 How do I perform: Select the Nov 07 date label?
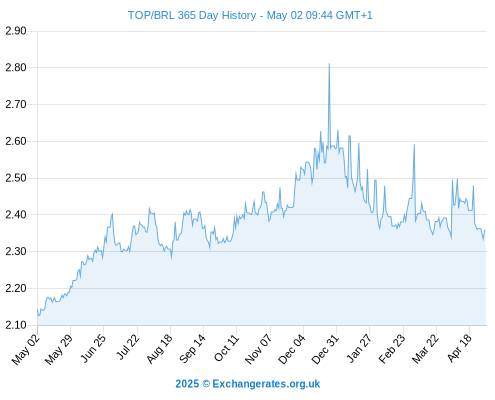point(258,349)
